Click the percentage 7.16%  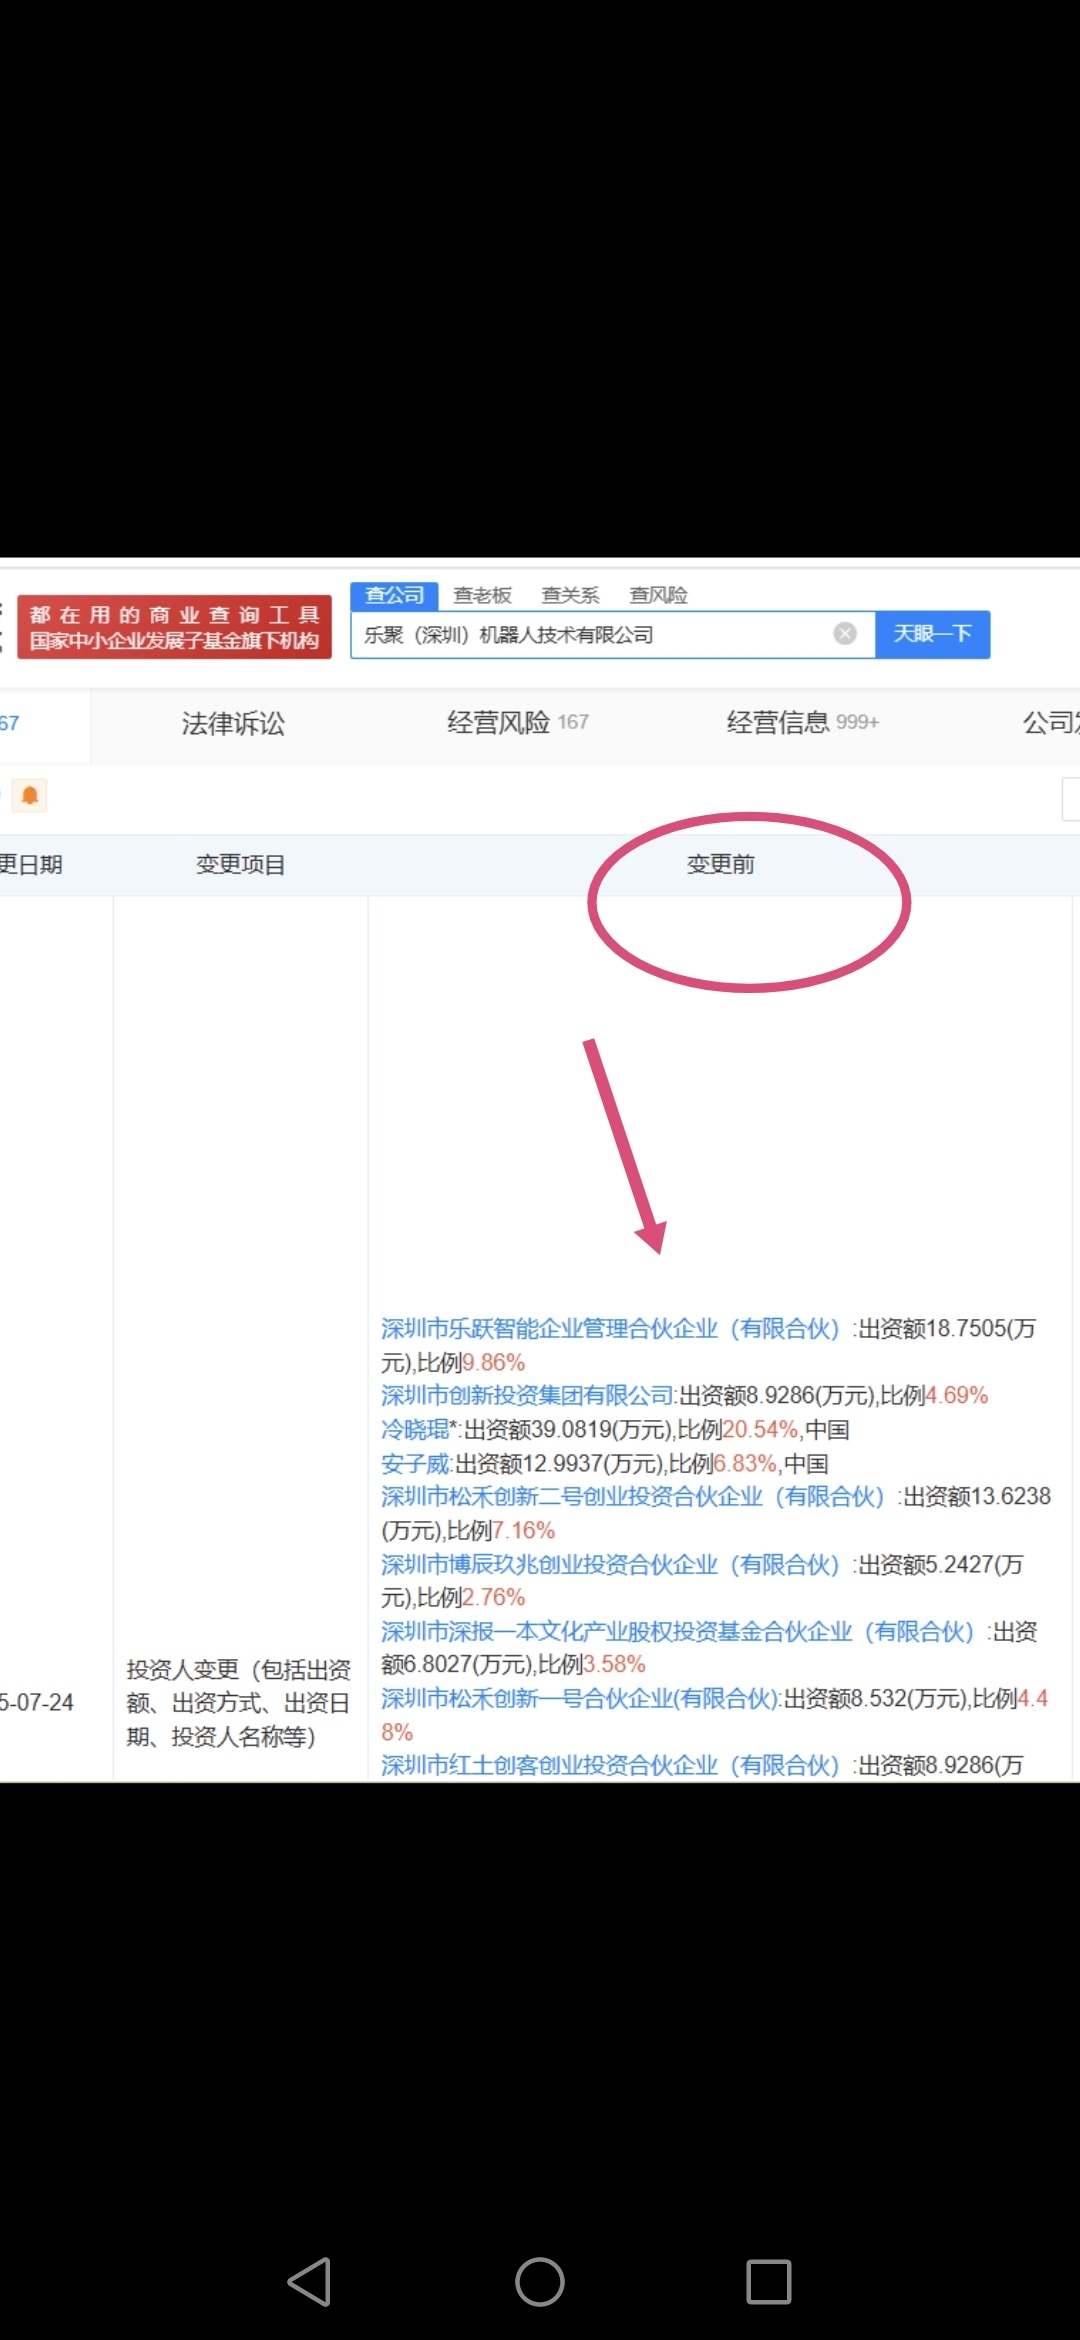(524, 1530)
